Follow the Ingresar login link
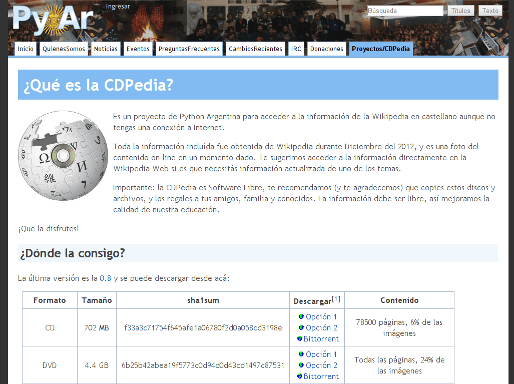Screen dimensions: 514x384 point(118,6)
